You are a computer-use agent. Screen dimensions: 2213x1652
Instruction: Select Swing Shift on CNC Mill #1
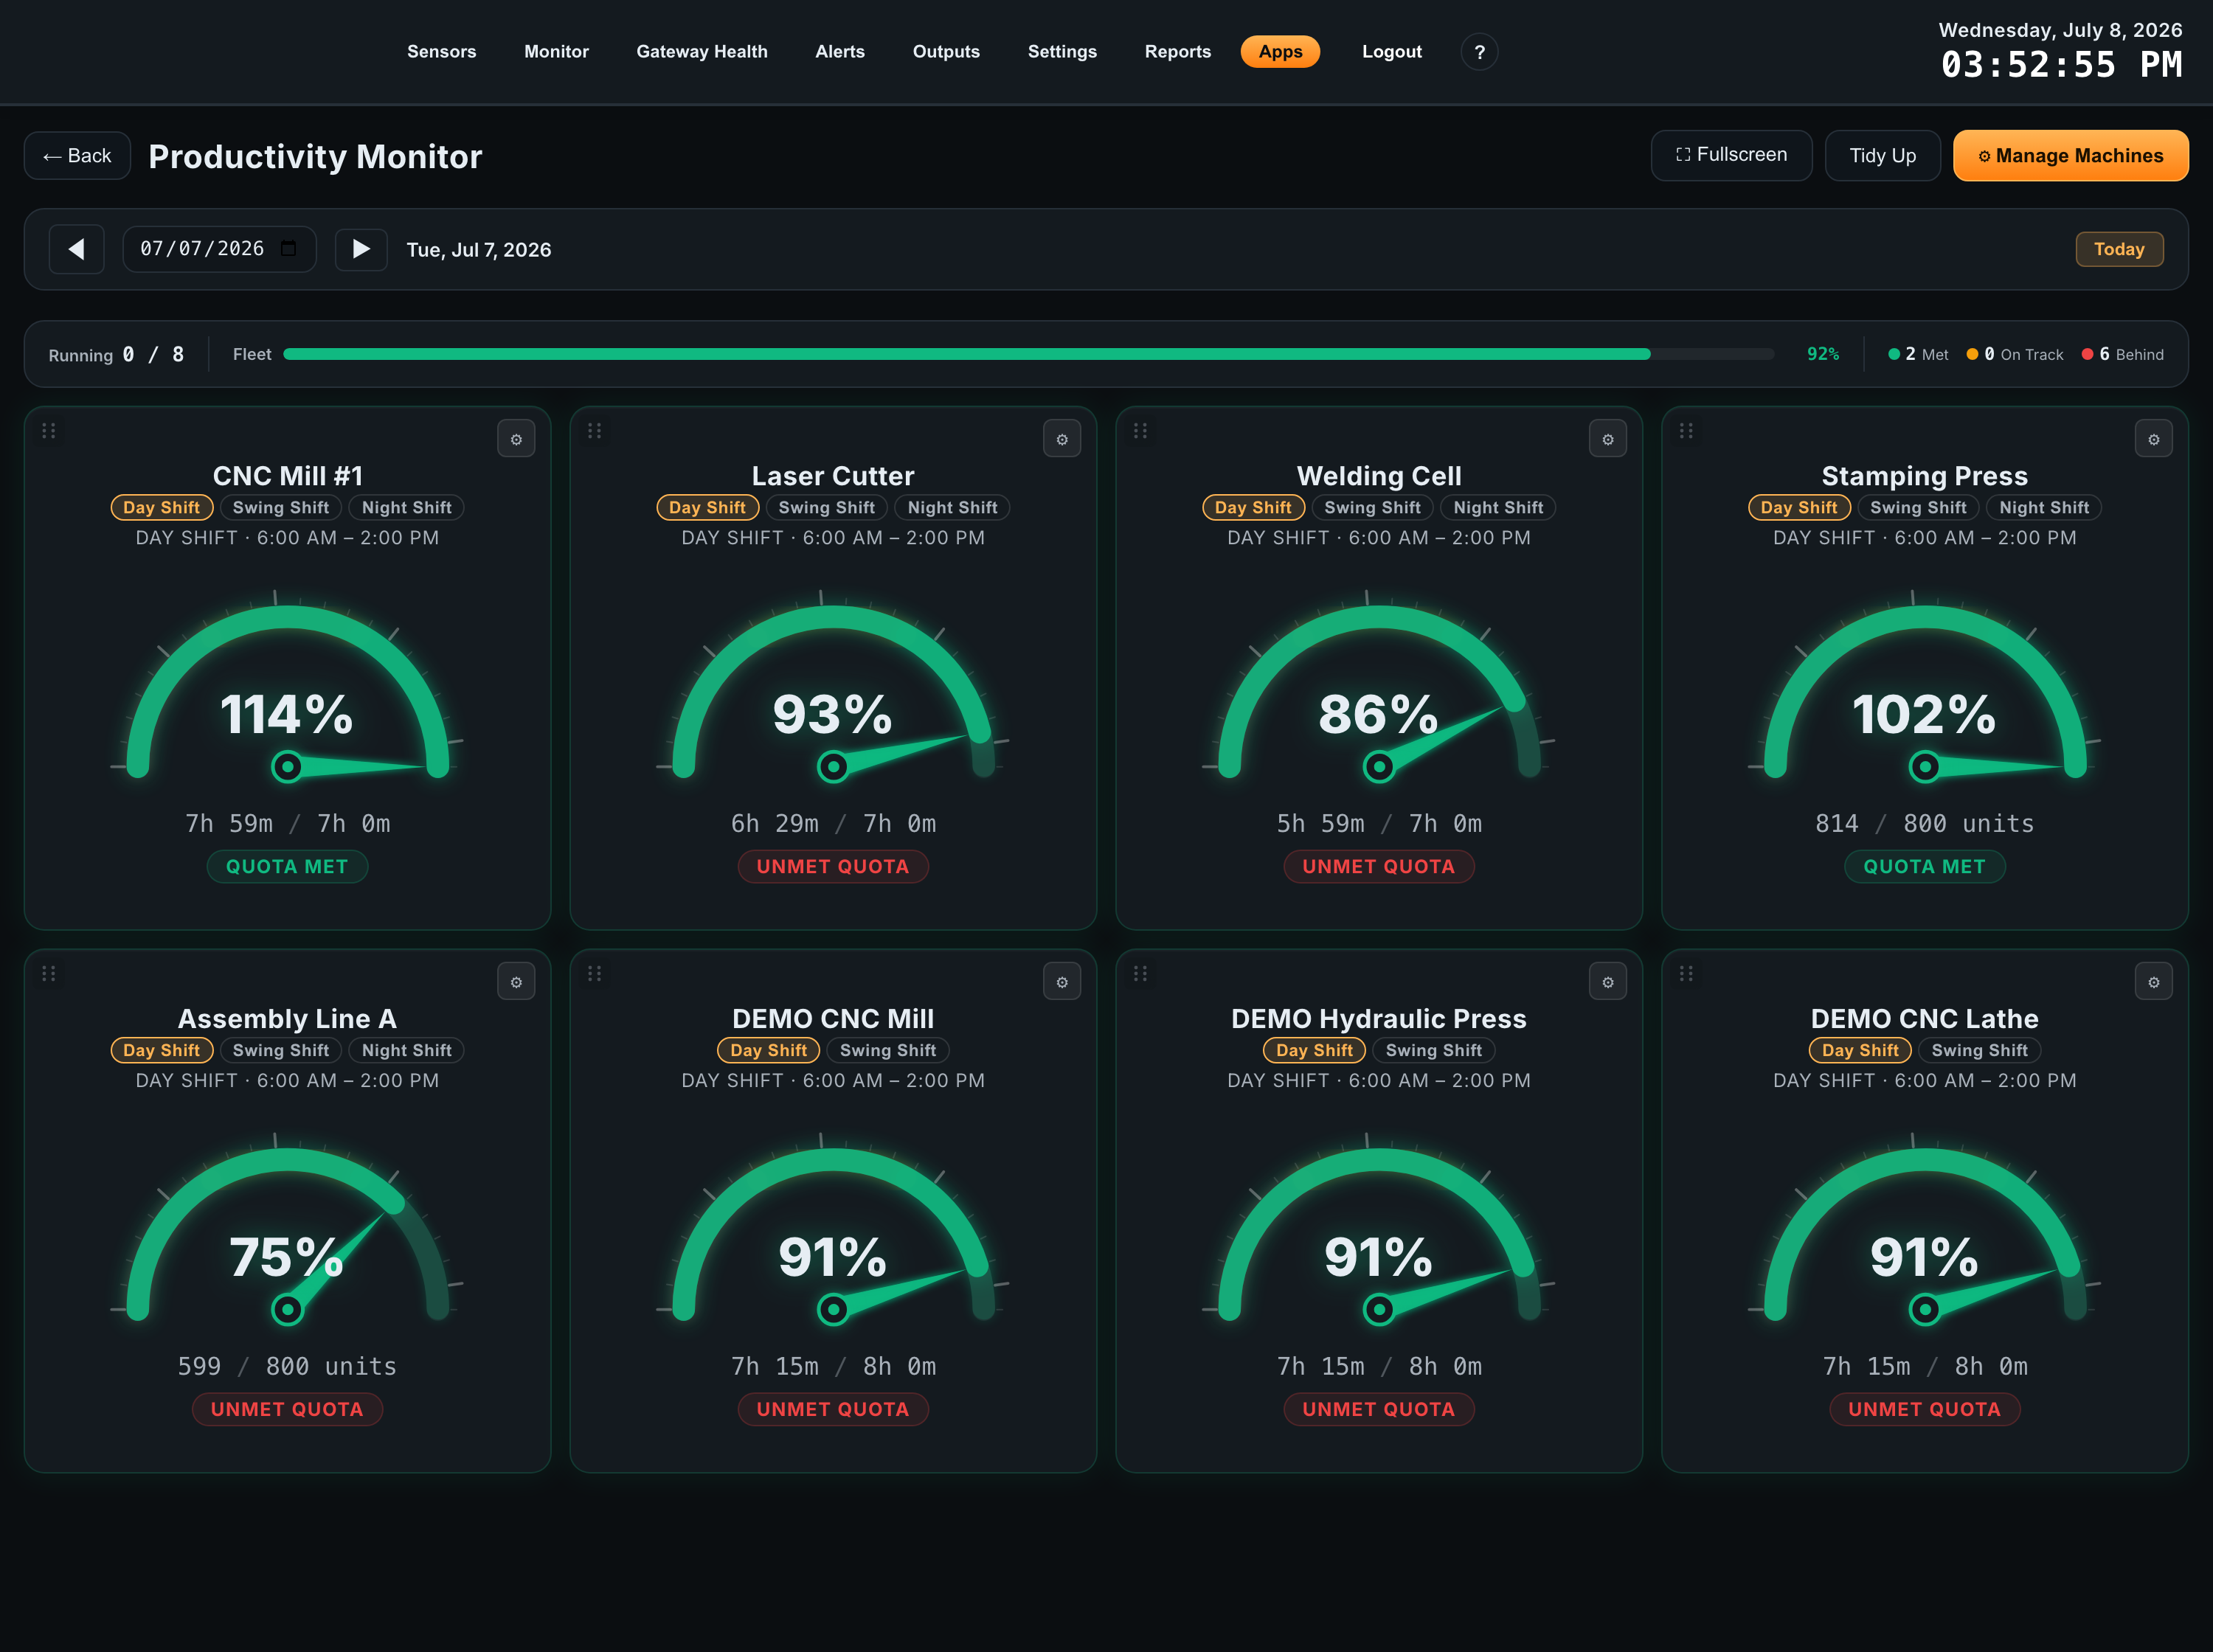pos(281,507)
